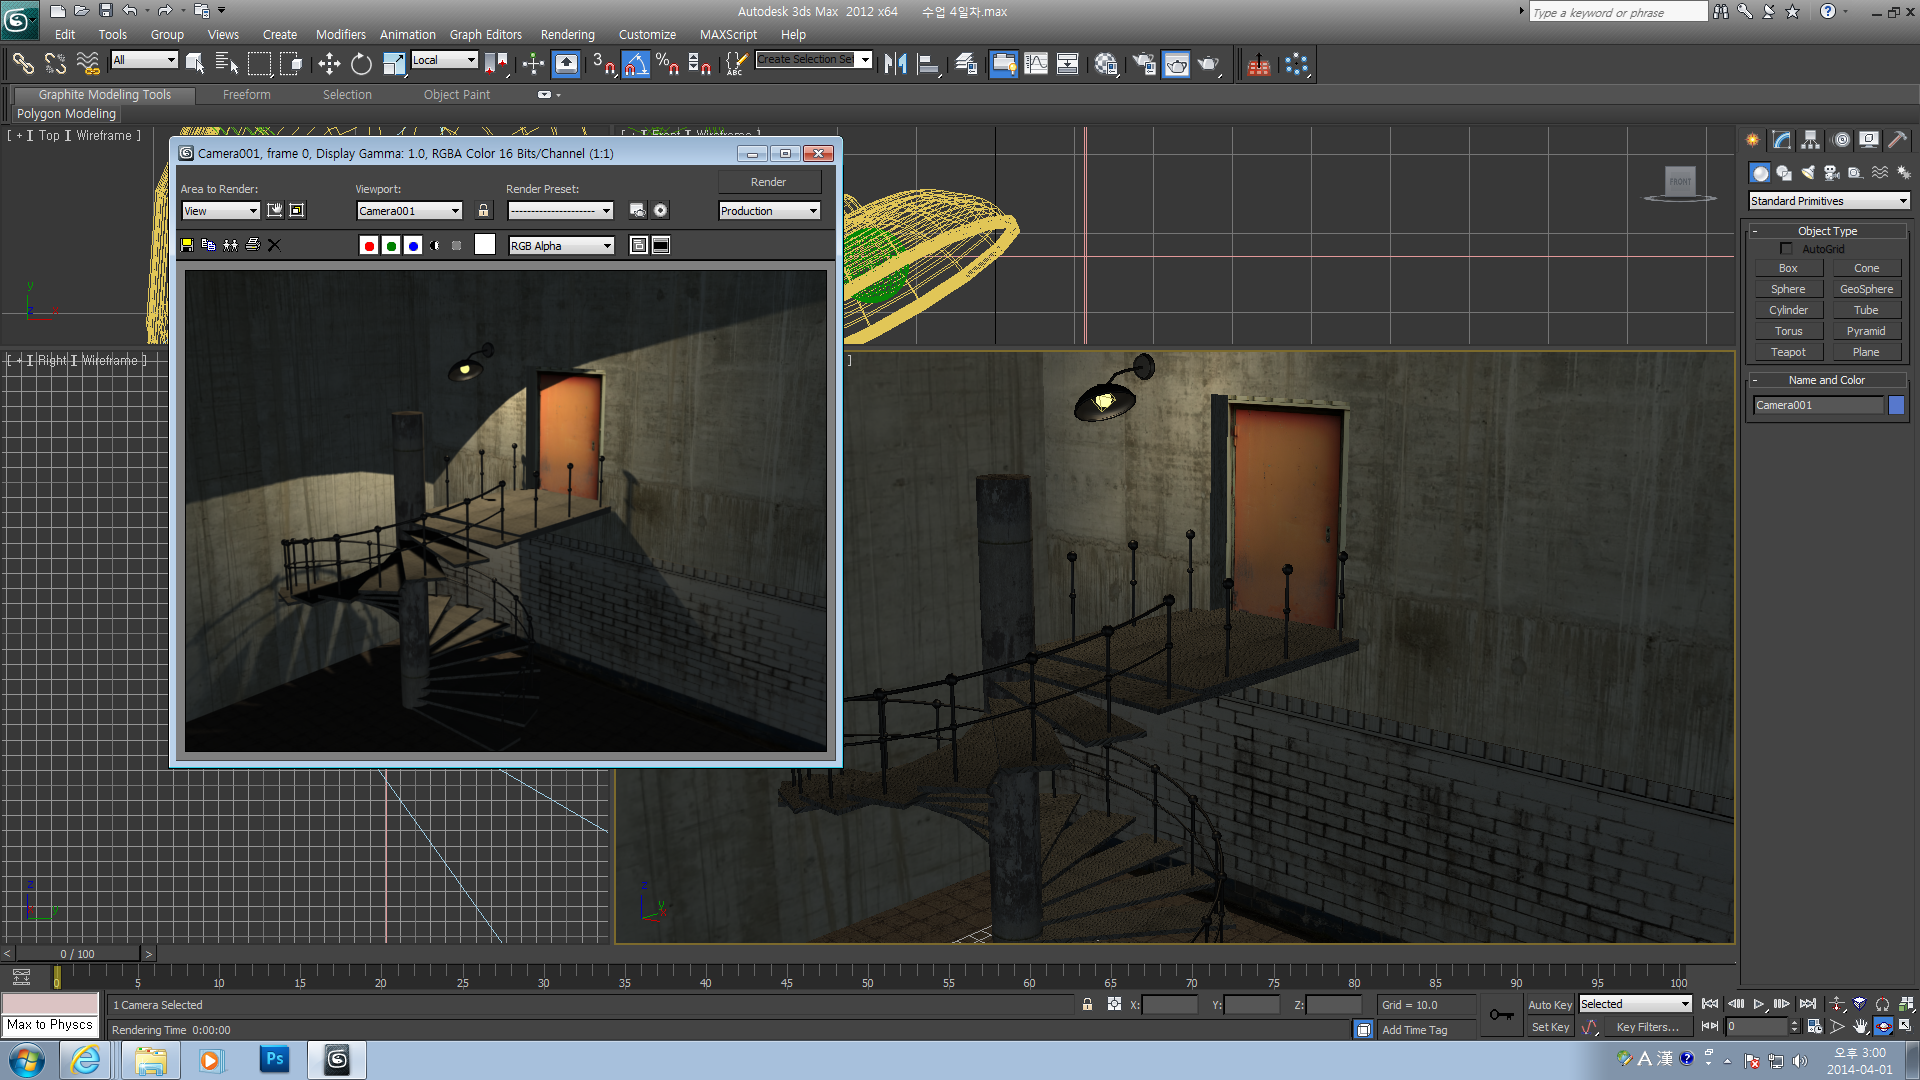The width and height of the screenshot is (1920, 1080).
Task: Toggle Auto Key animation mode
Action: click(1549, 1005)
